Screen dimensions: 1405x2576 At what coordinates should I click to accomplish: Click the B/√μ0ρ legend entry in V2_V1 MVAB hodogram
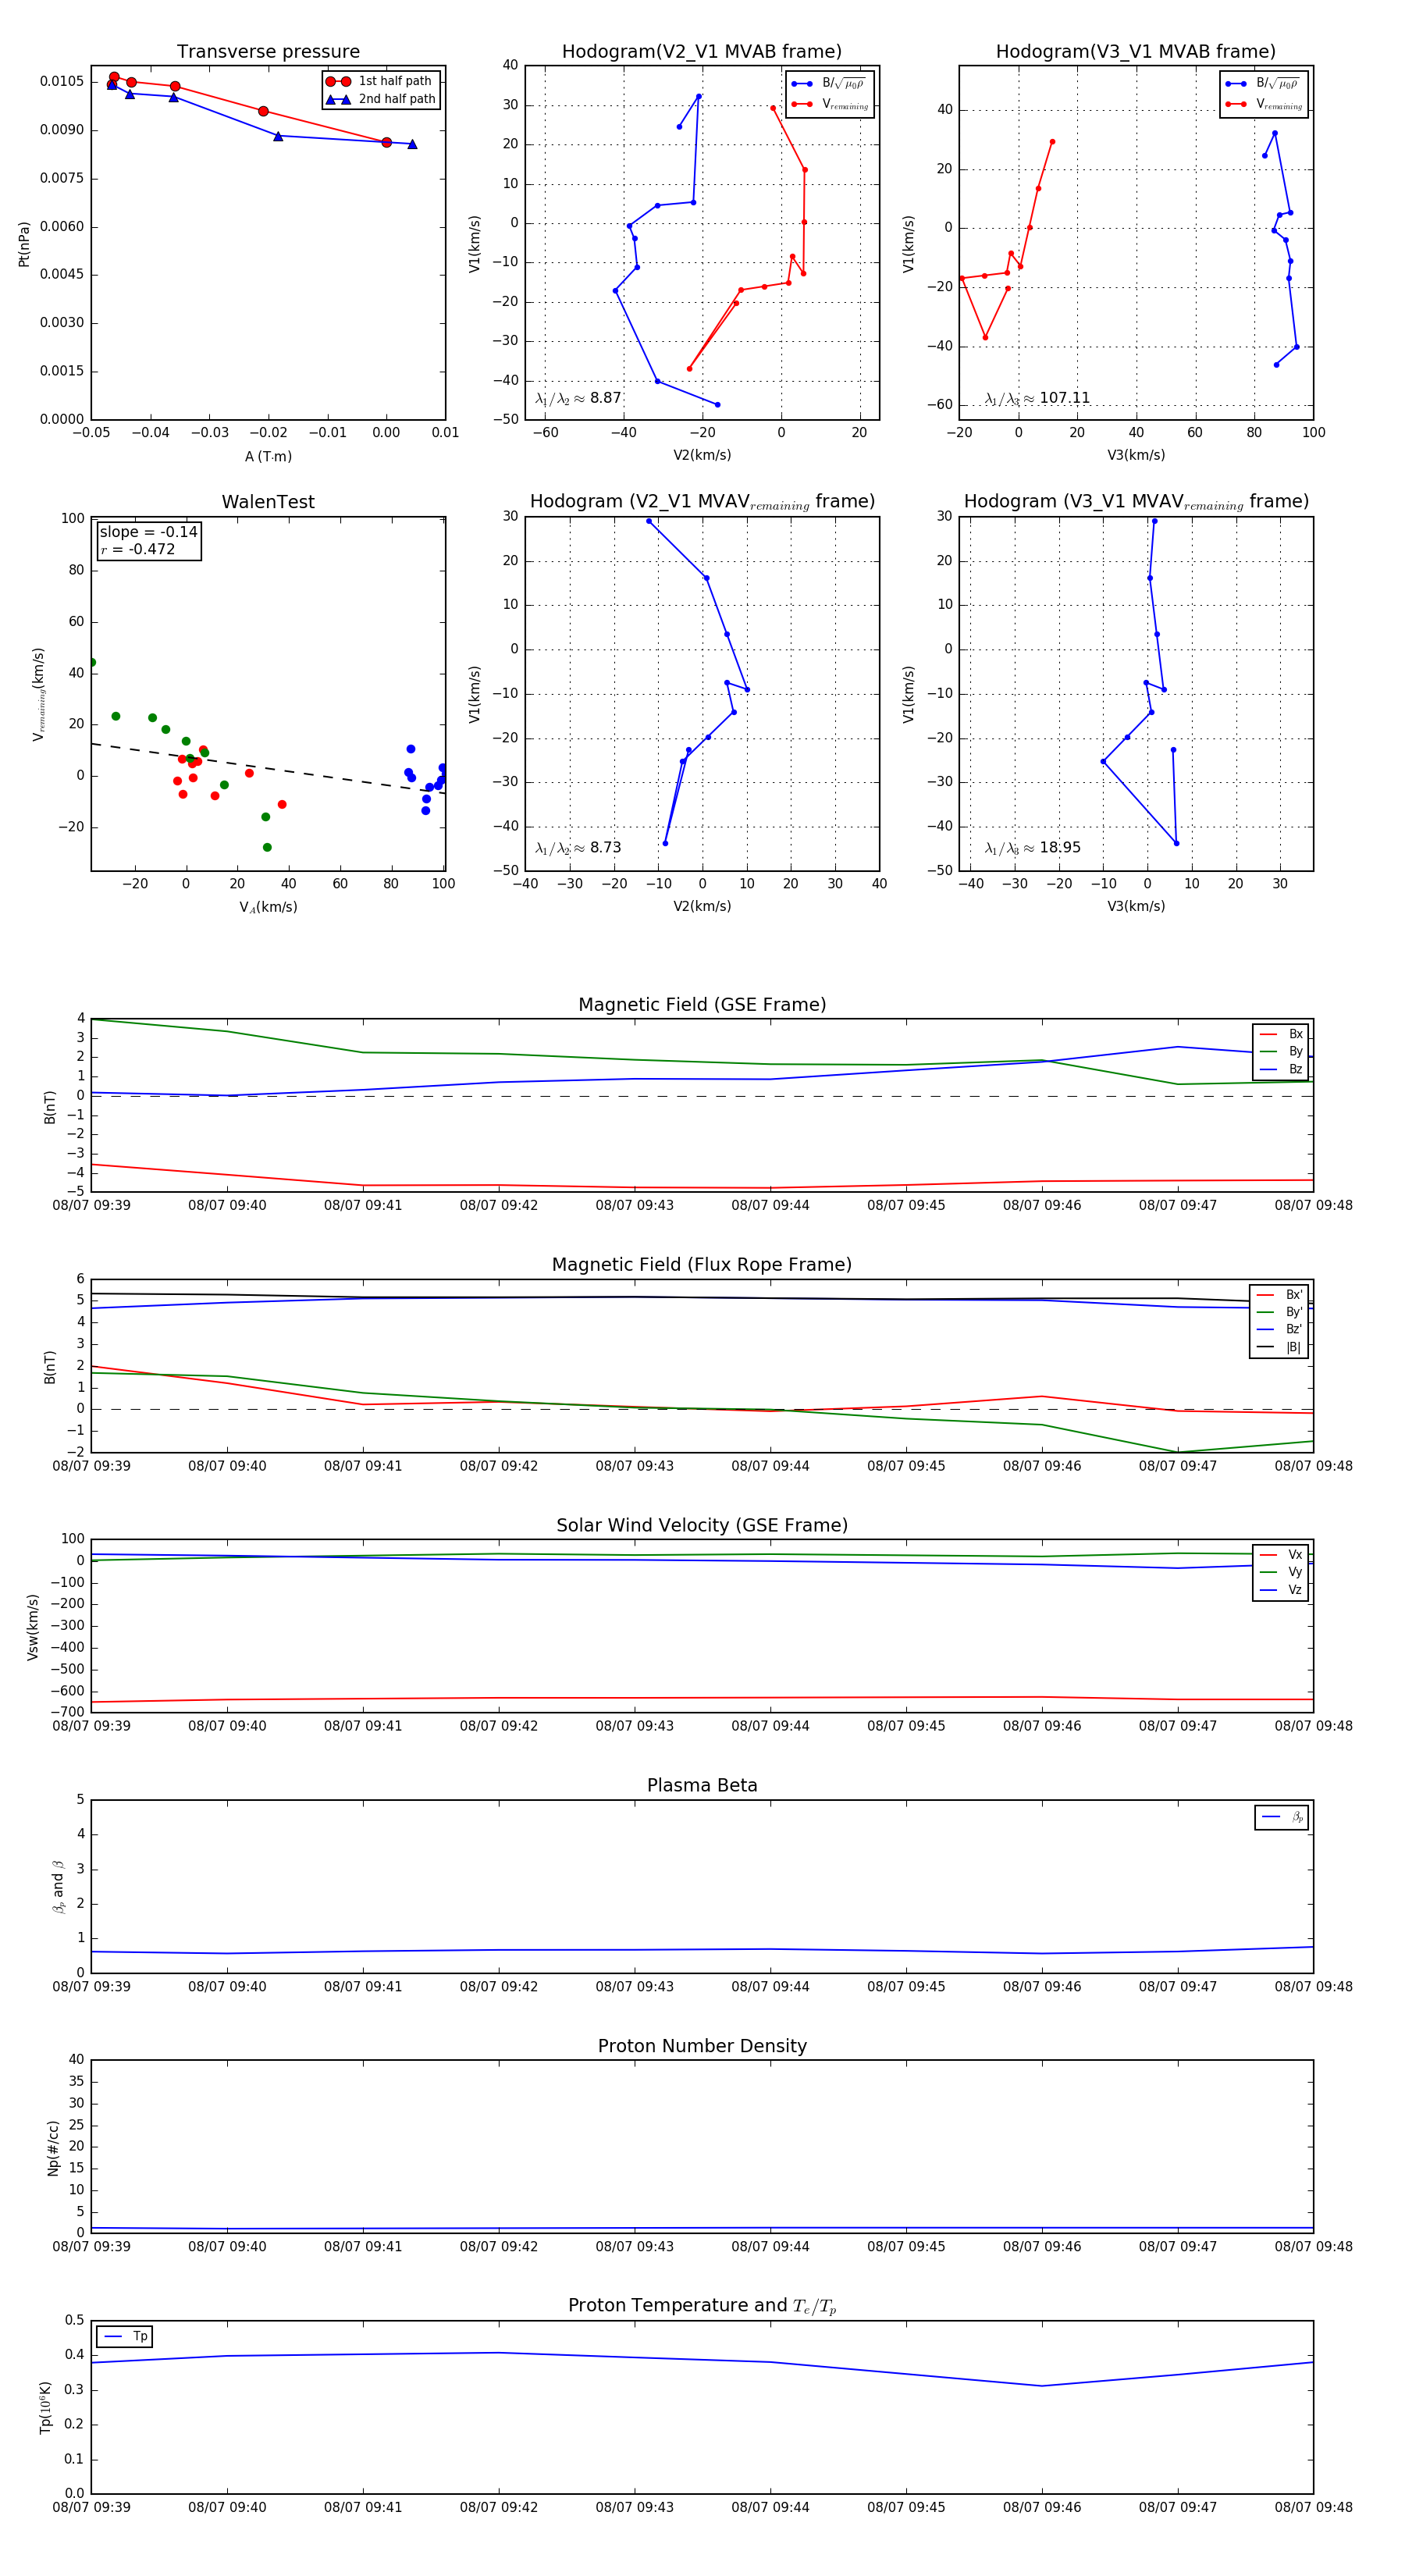[829, 84]
